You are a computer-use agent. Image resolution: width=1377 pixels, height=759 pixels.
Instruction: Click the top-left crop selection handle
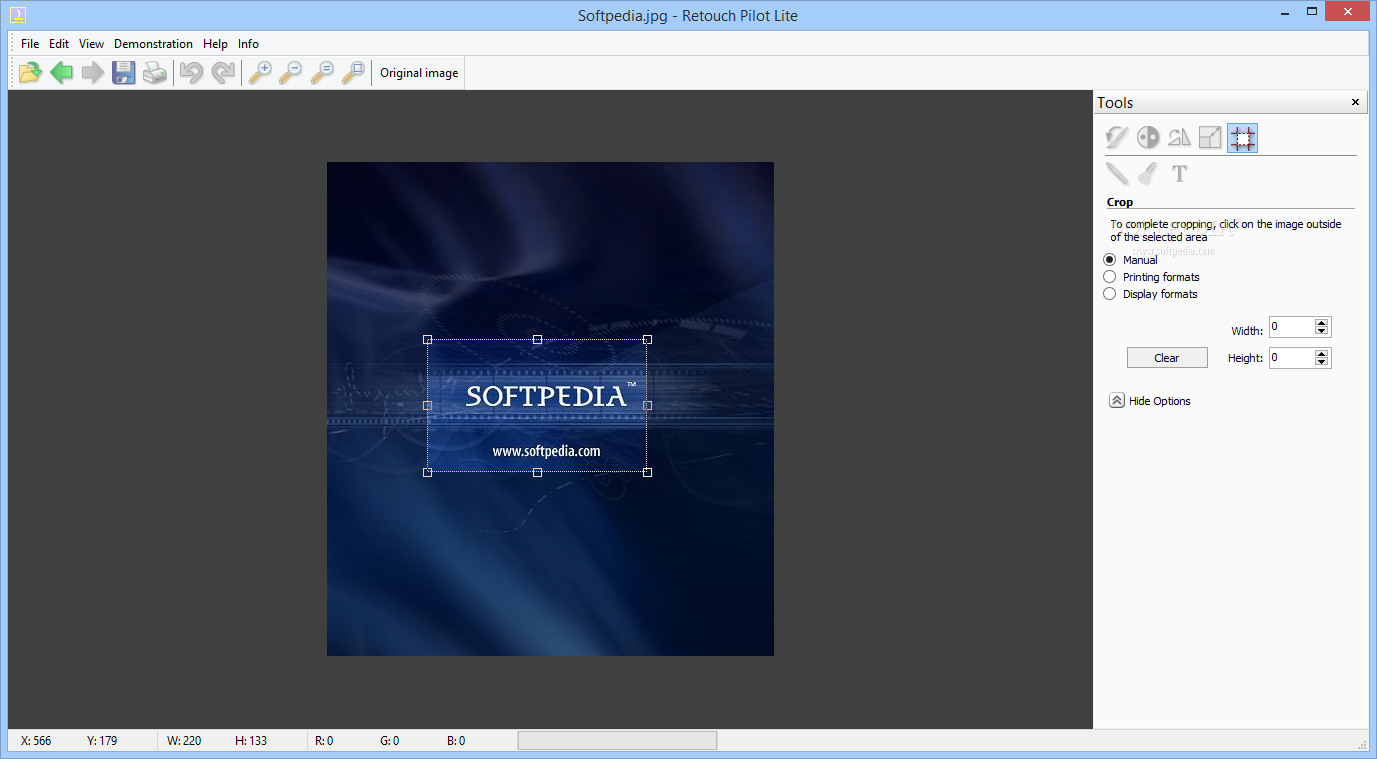click(428, 339)
